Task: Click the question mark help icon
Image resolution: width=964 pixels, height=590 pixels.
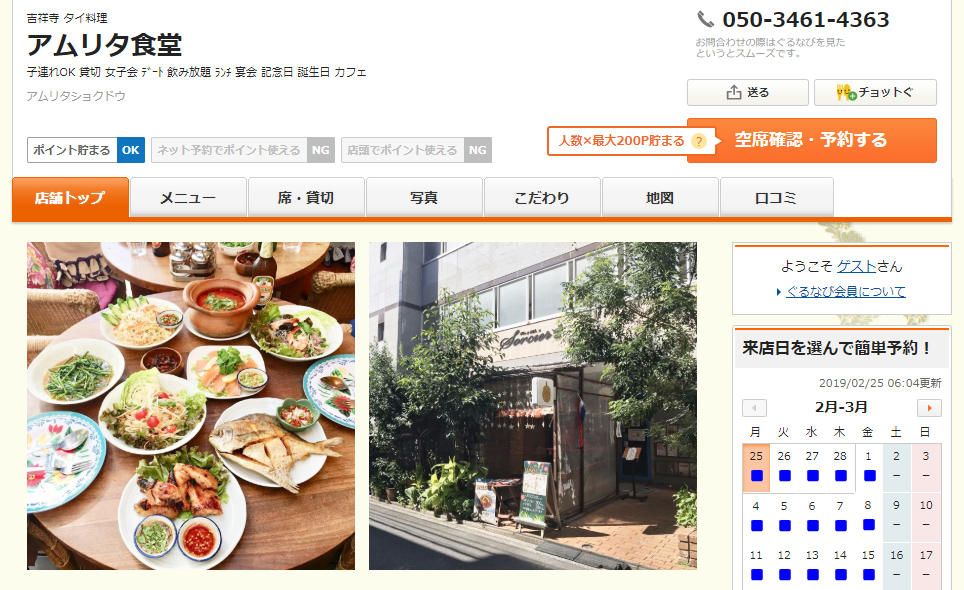Action: 698,141
